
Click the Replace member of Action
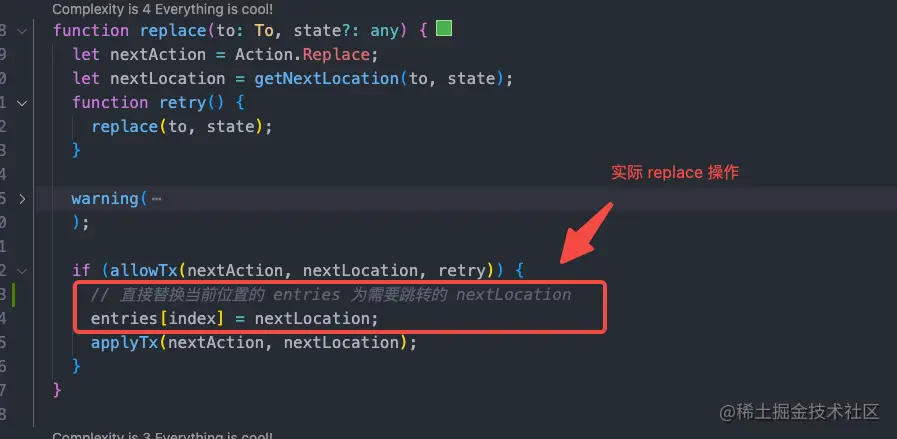point(336,54)
